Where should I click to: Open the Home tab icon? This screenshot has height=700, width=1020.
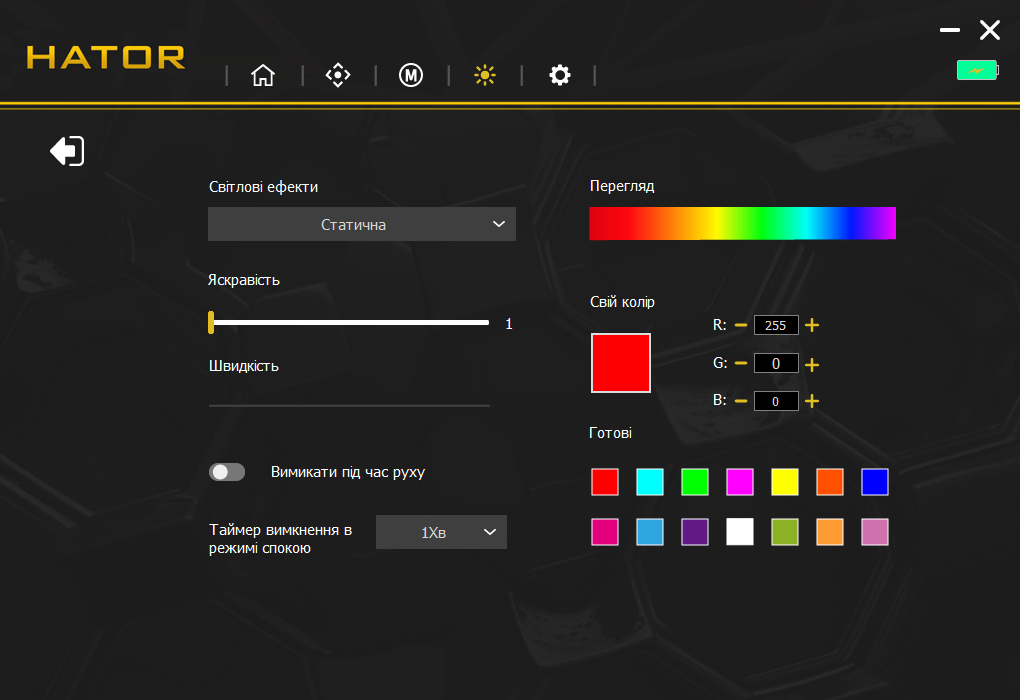263,75
